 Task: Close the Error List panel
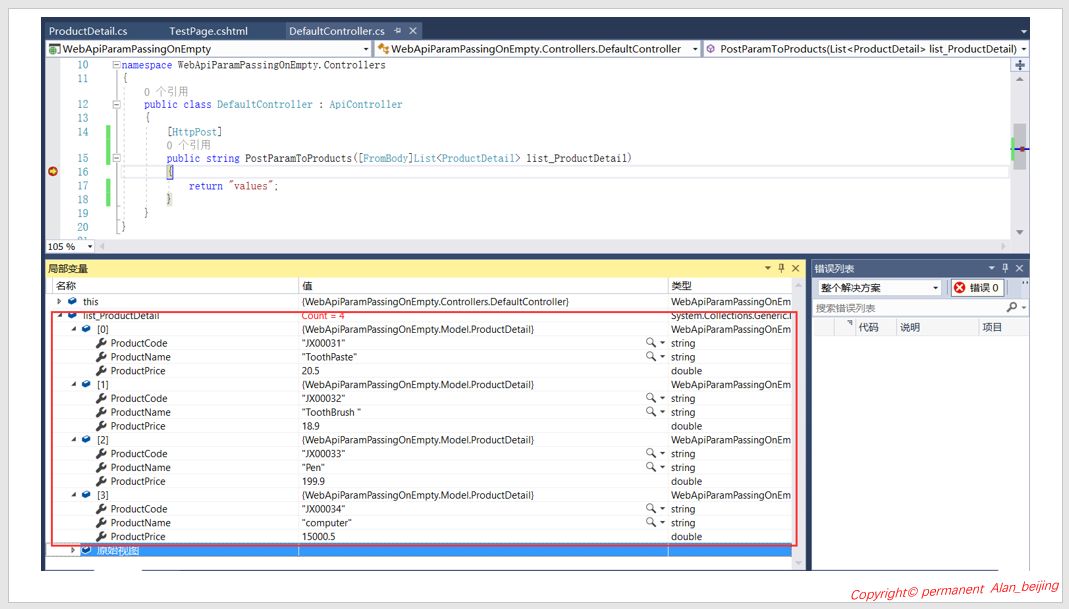pyautogui.click(x=1019, y=268)
